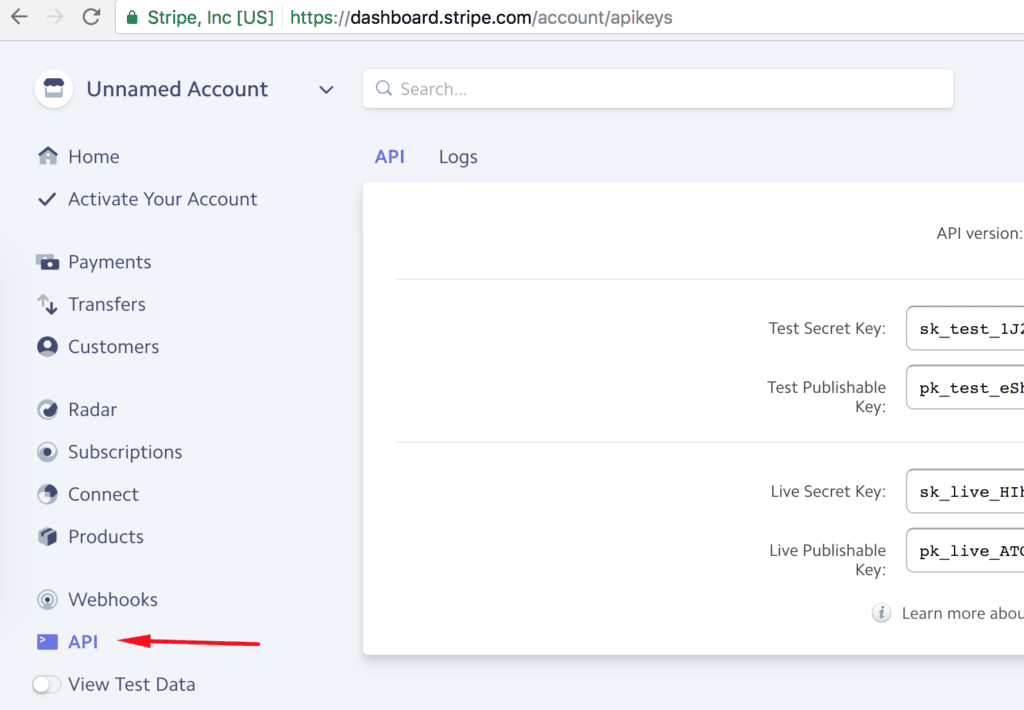This screenshot has height=710, width=1024.
Task: Select the Payments sidebar icon
Action: (x=46, y=261)
